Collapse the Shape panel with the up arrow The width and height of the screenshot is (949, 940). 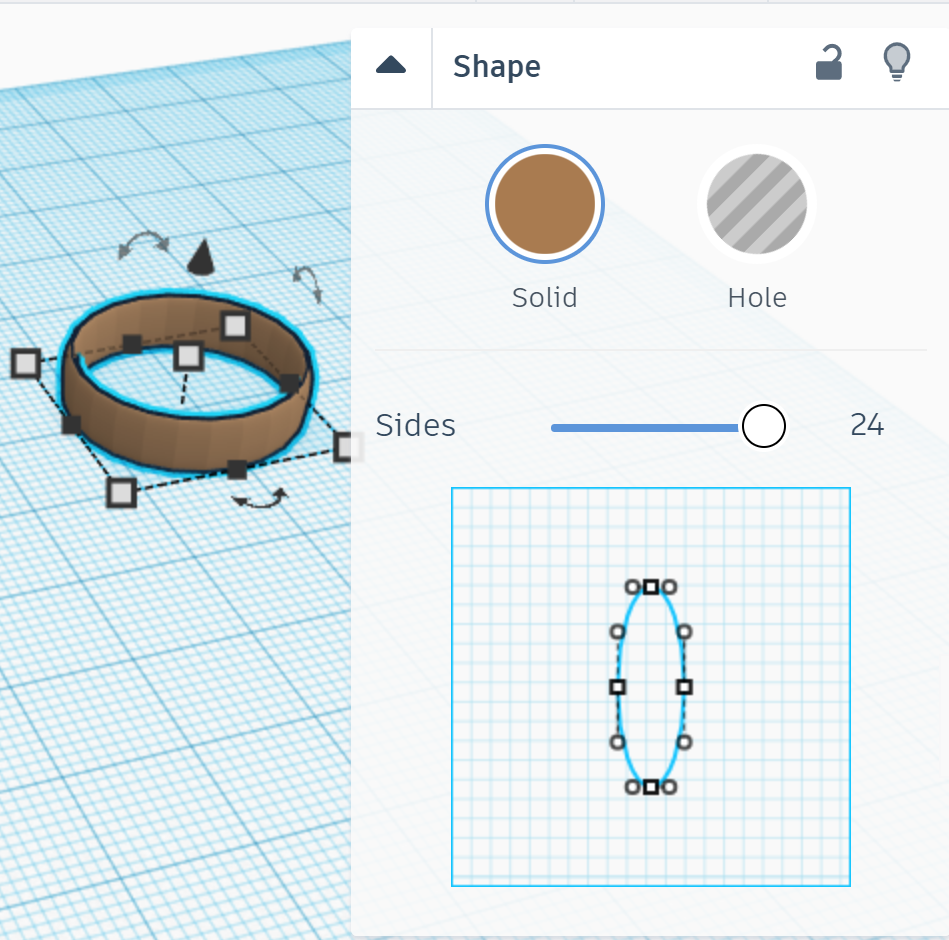391,65
